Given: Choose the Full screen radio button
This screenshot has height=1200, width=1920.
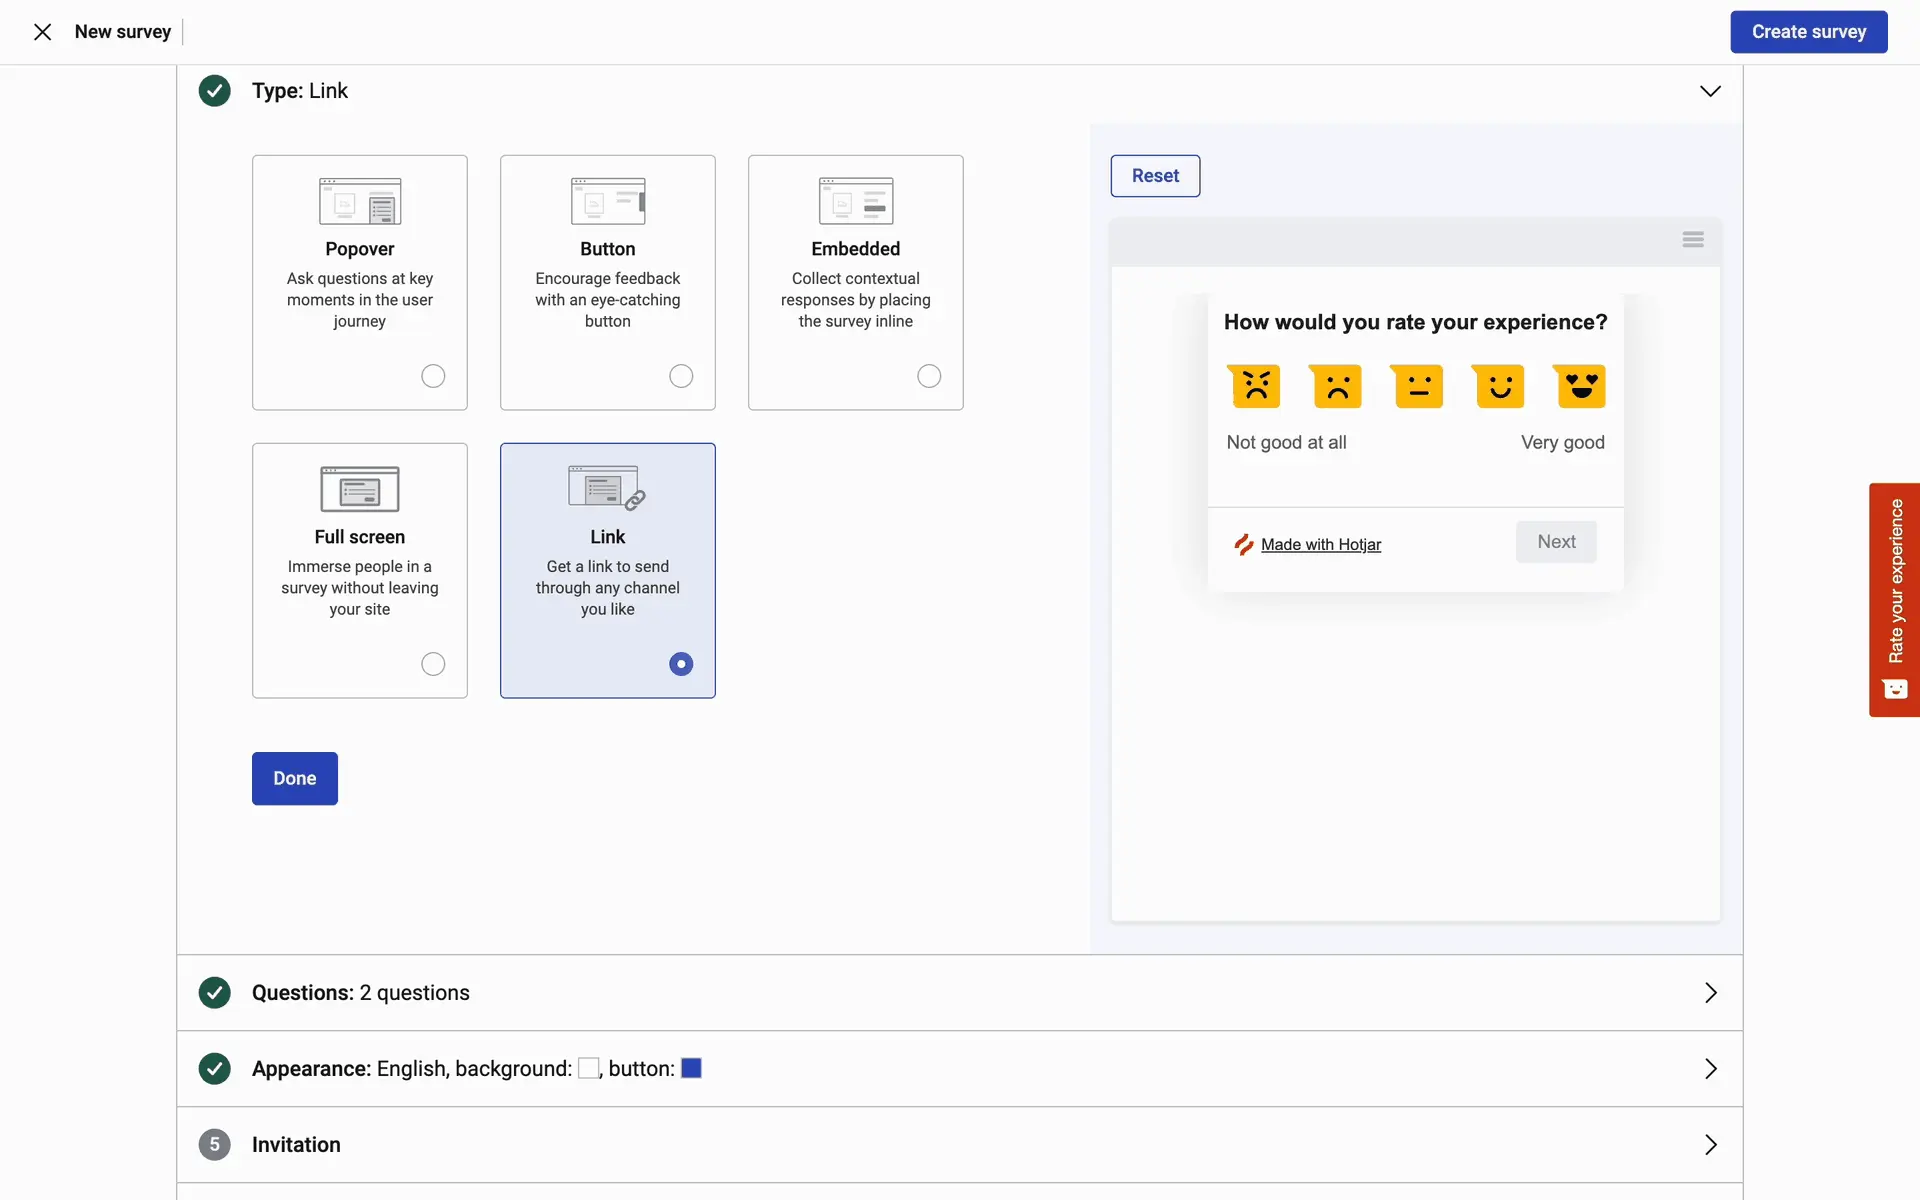Looking at the screenshot, I should pos(433,664).
